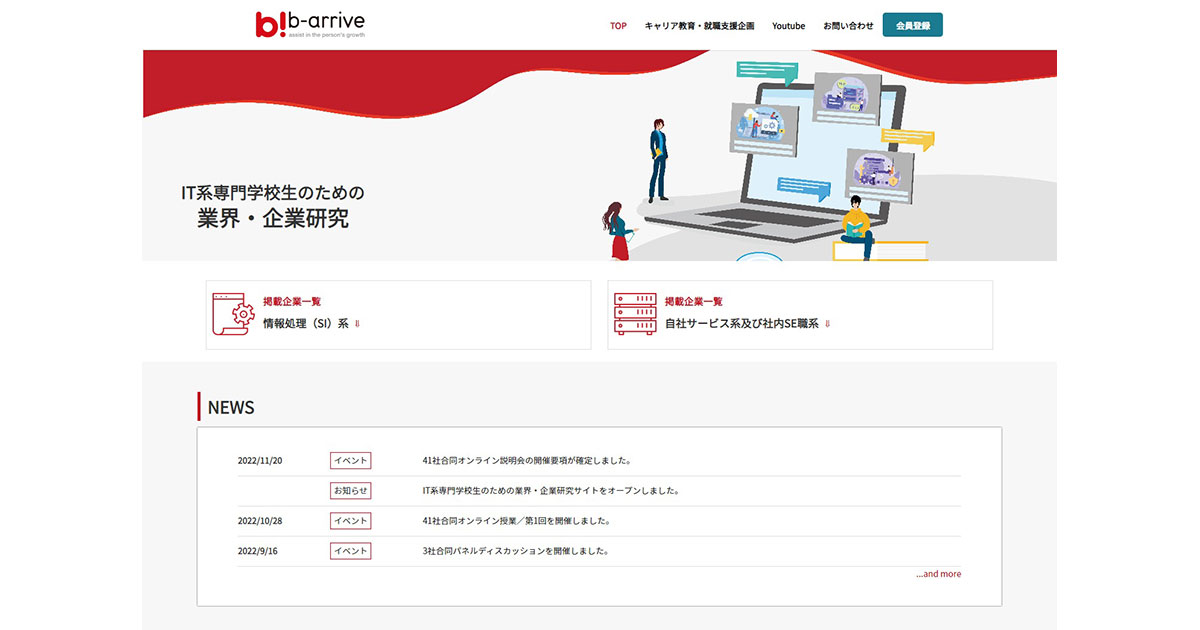
Task: Click the gear-browser icon on the 情報処理（SI）系 card
Action: 230,312
